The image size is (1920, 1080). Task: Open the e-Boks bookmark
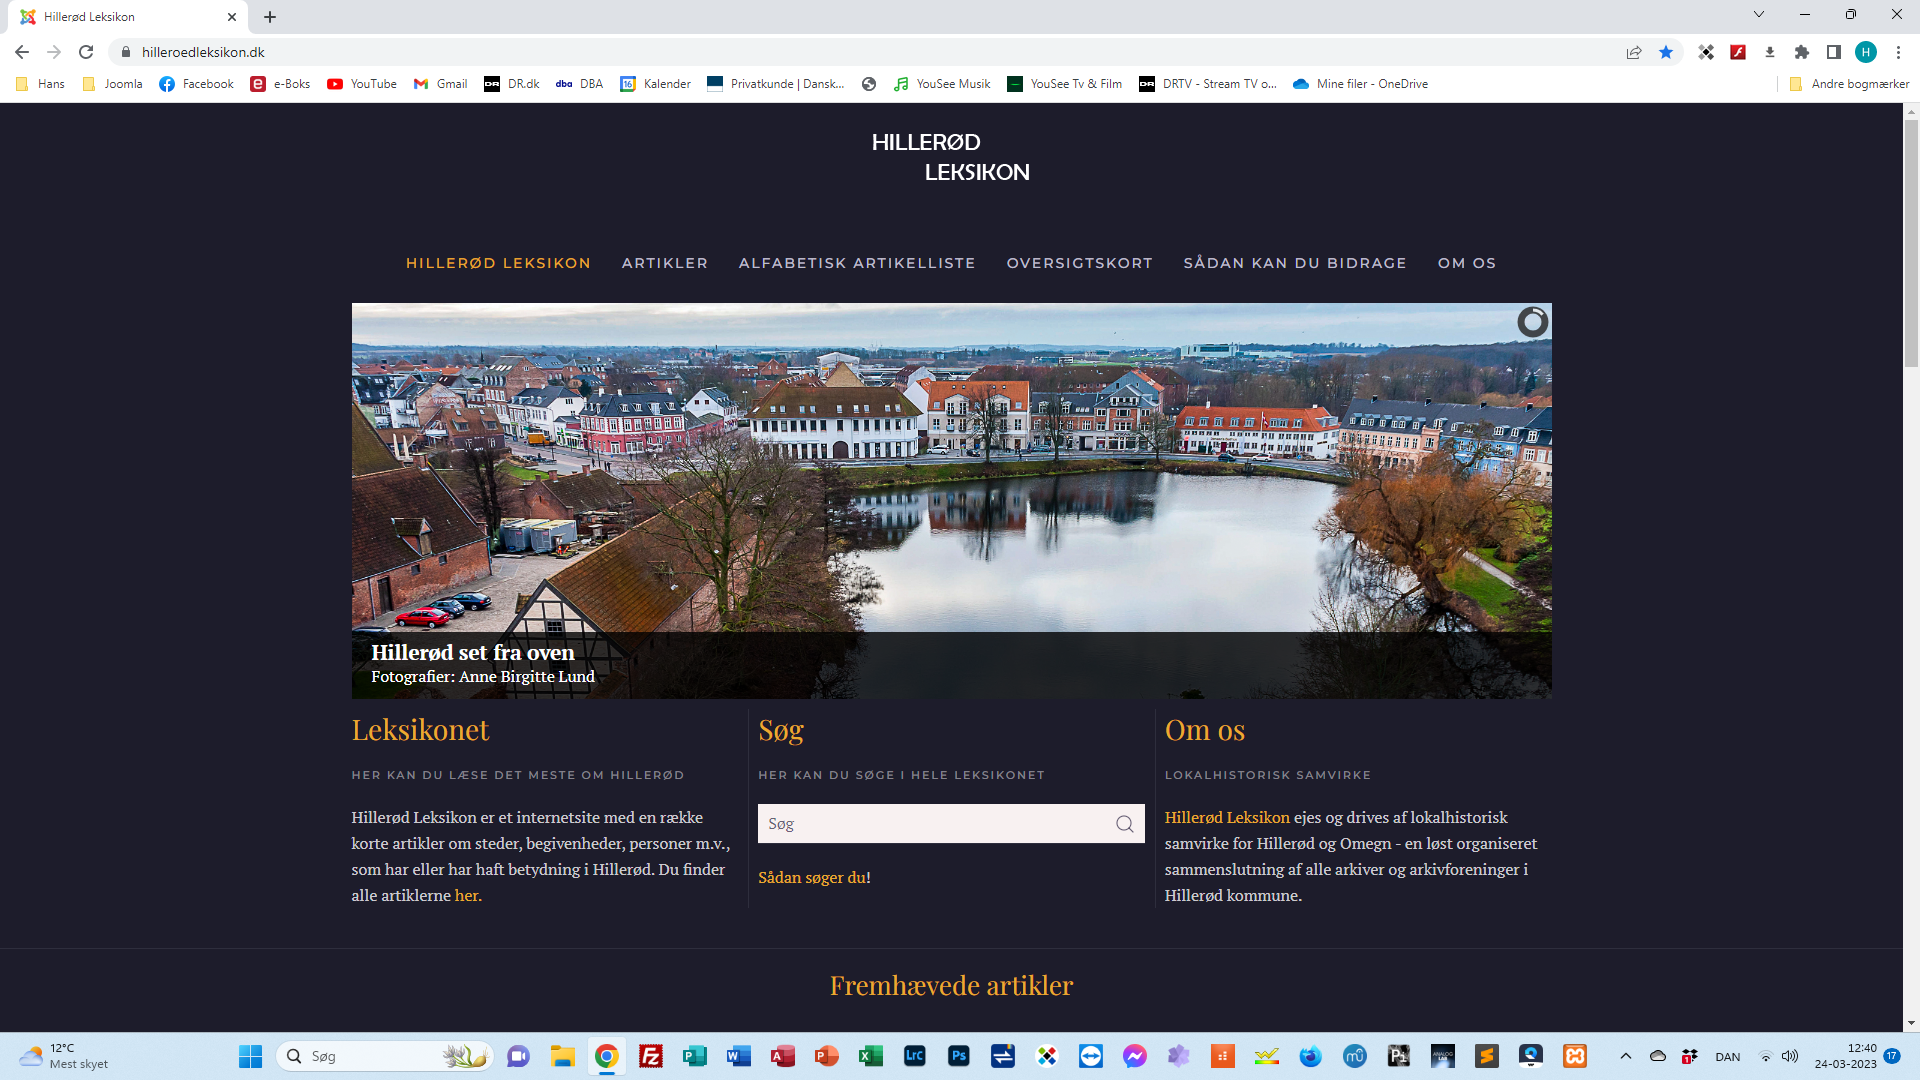point(280,84)
